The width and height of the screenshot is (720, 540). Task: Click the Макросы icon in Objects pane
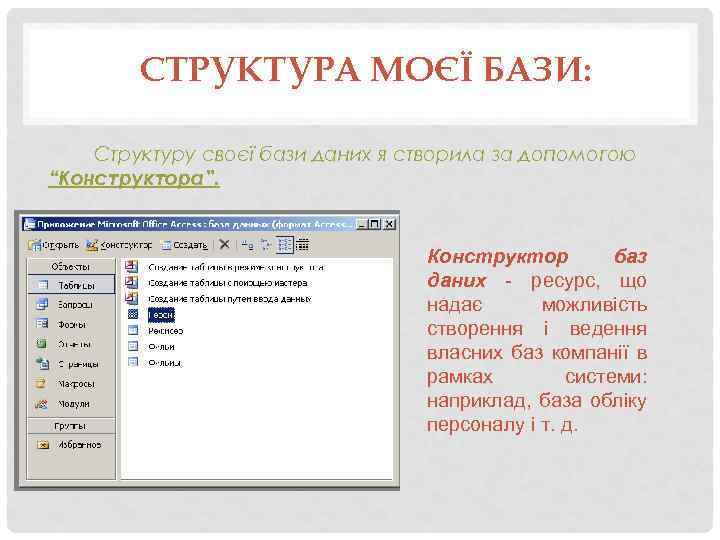41,384
